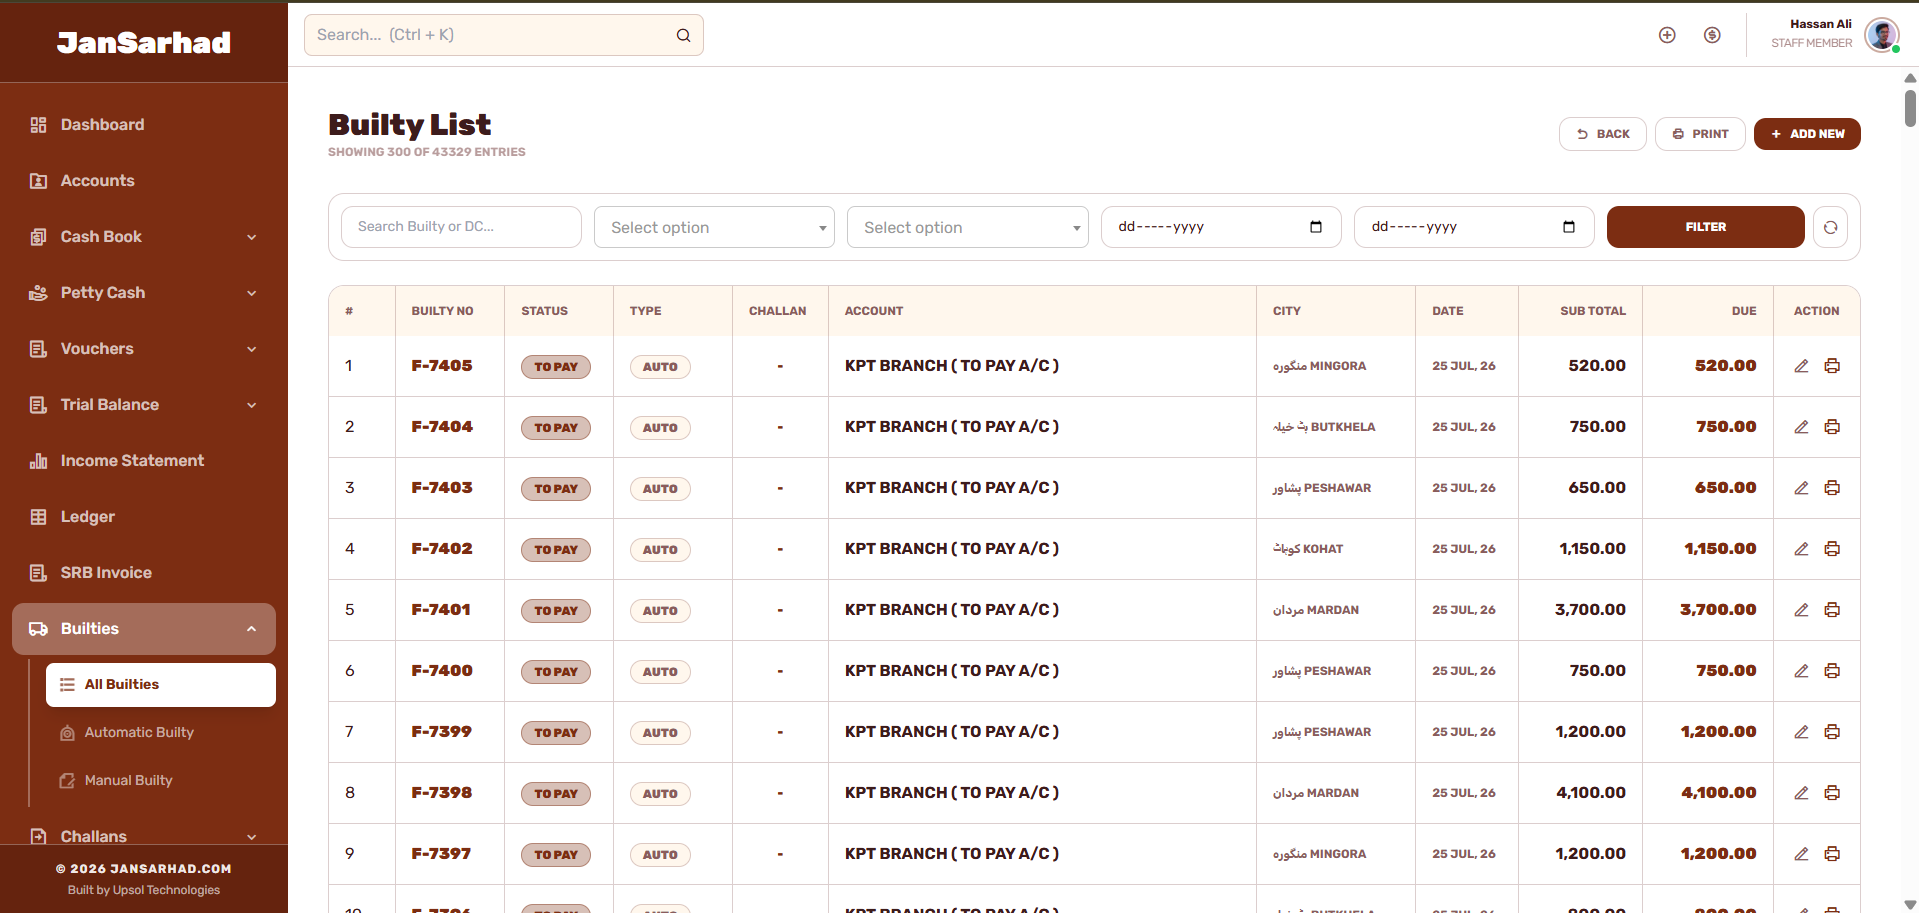This screenshot has width=1919, height=913.
Task: Open builty number F-7401 link
Action: [441, 610]
